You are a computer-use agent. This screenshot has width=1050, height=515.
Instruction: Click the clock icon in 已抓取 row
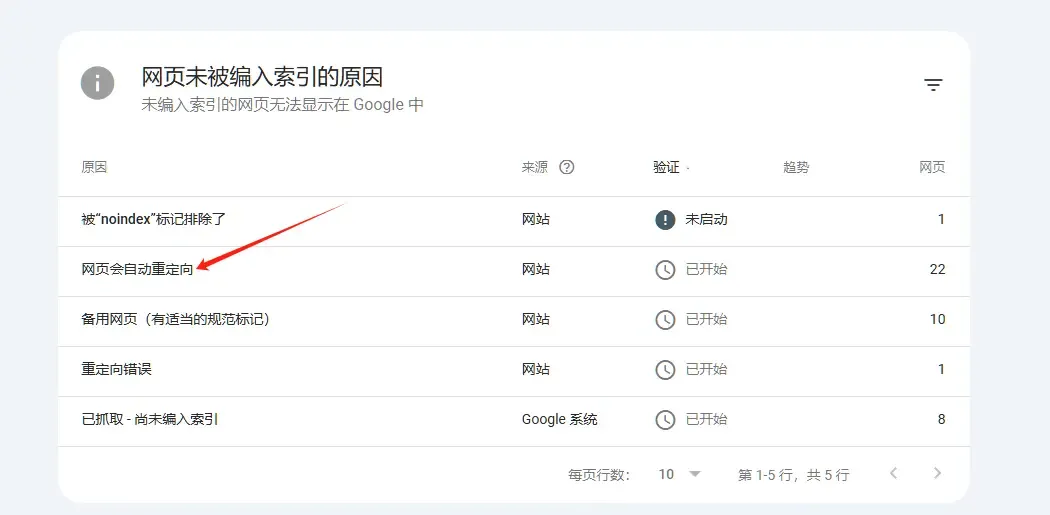[665, 420]
